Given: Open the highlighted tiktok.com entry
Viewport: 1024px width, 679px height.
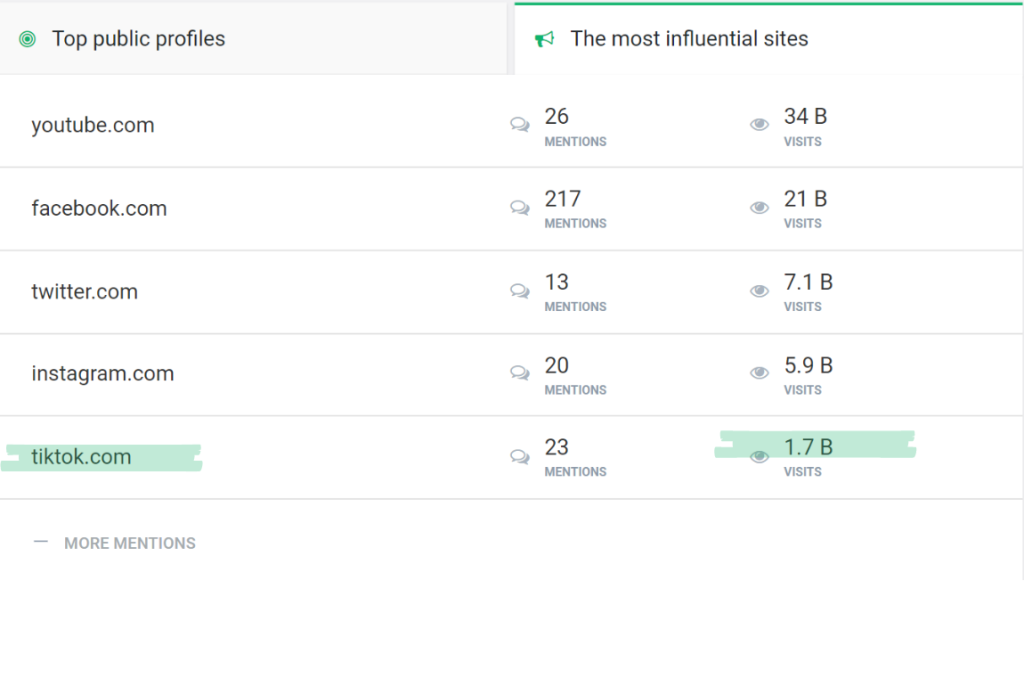Looking at the screenshot, I should pos(81,457).
